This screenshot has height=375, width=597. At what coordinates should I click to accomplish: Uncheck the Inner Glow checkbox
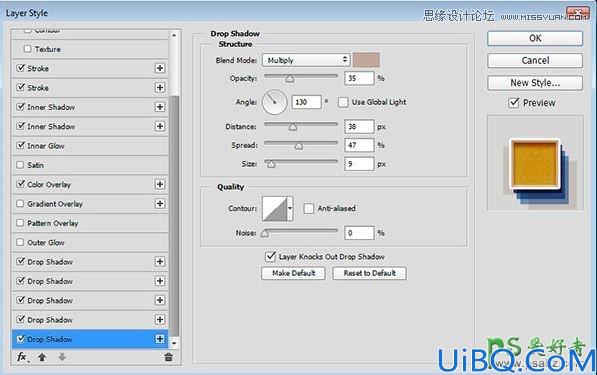pos(20,145)
